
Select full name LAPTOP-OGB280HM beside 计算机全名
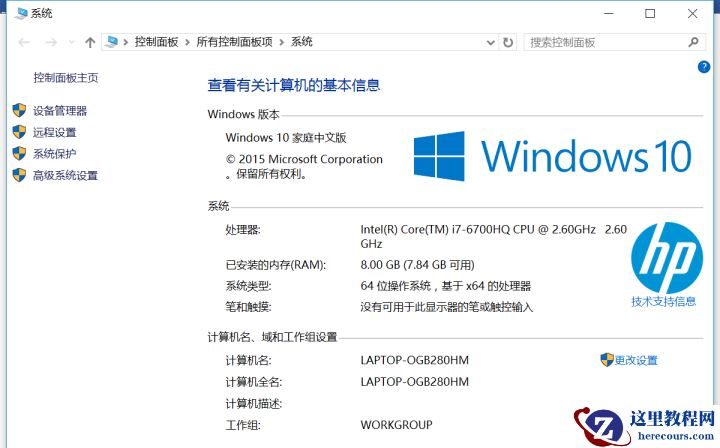(x=415, y=382)
